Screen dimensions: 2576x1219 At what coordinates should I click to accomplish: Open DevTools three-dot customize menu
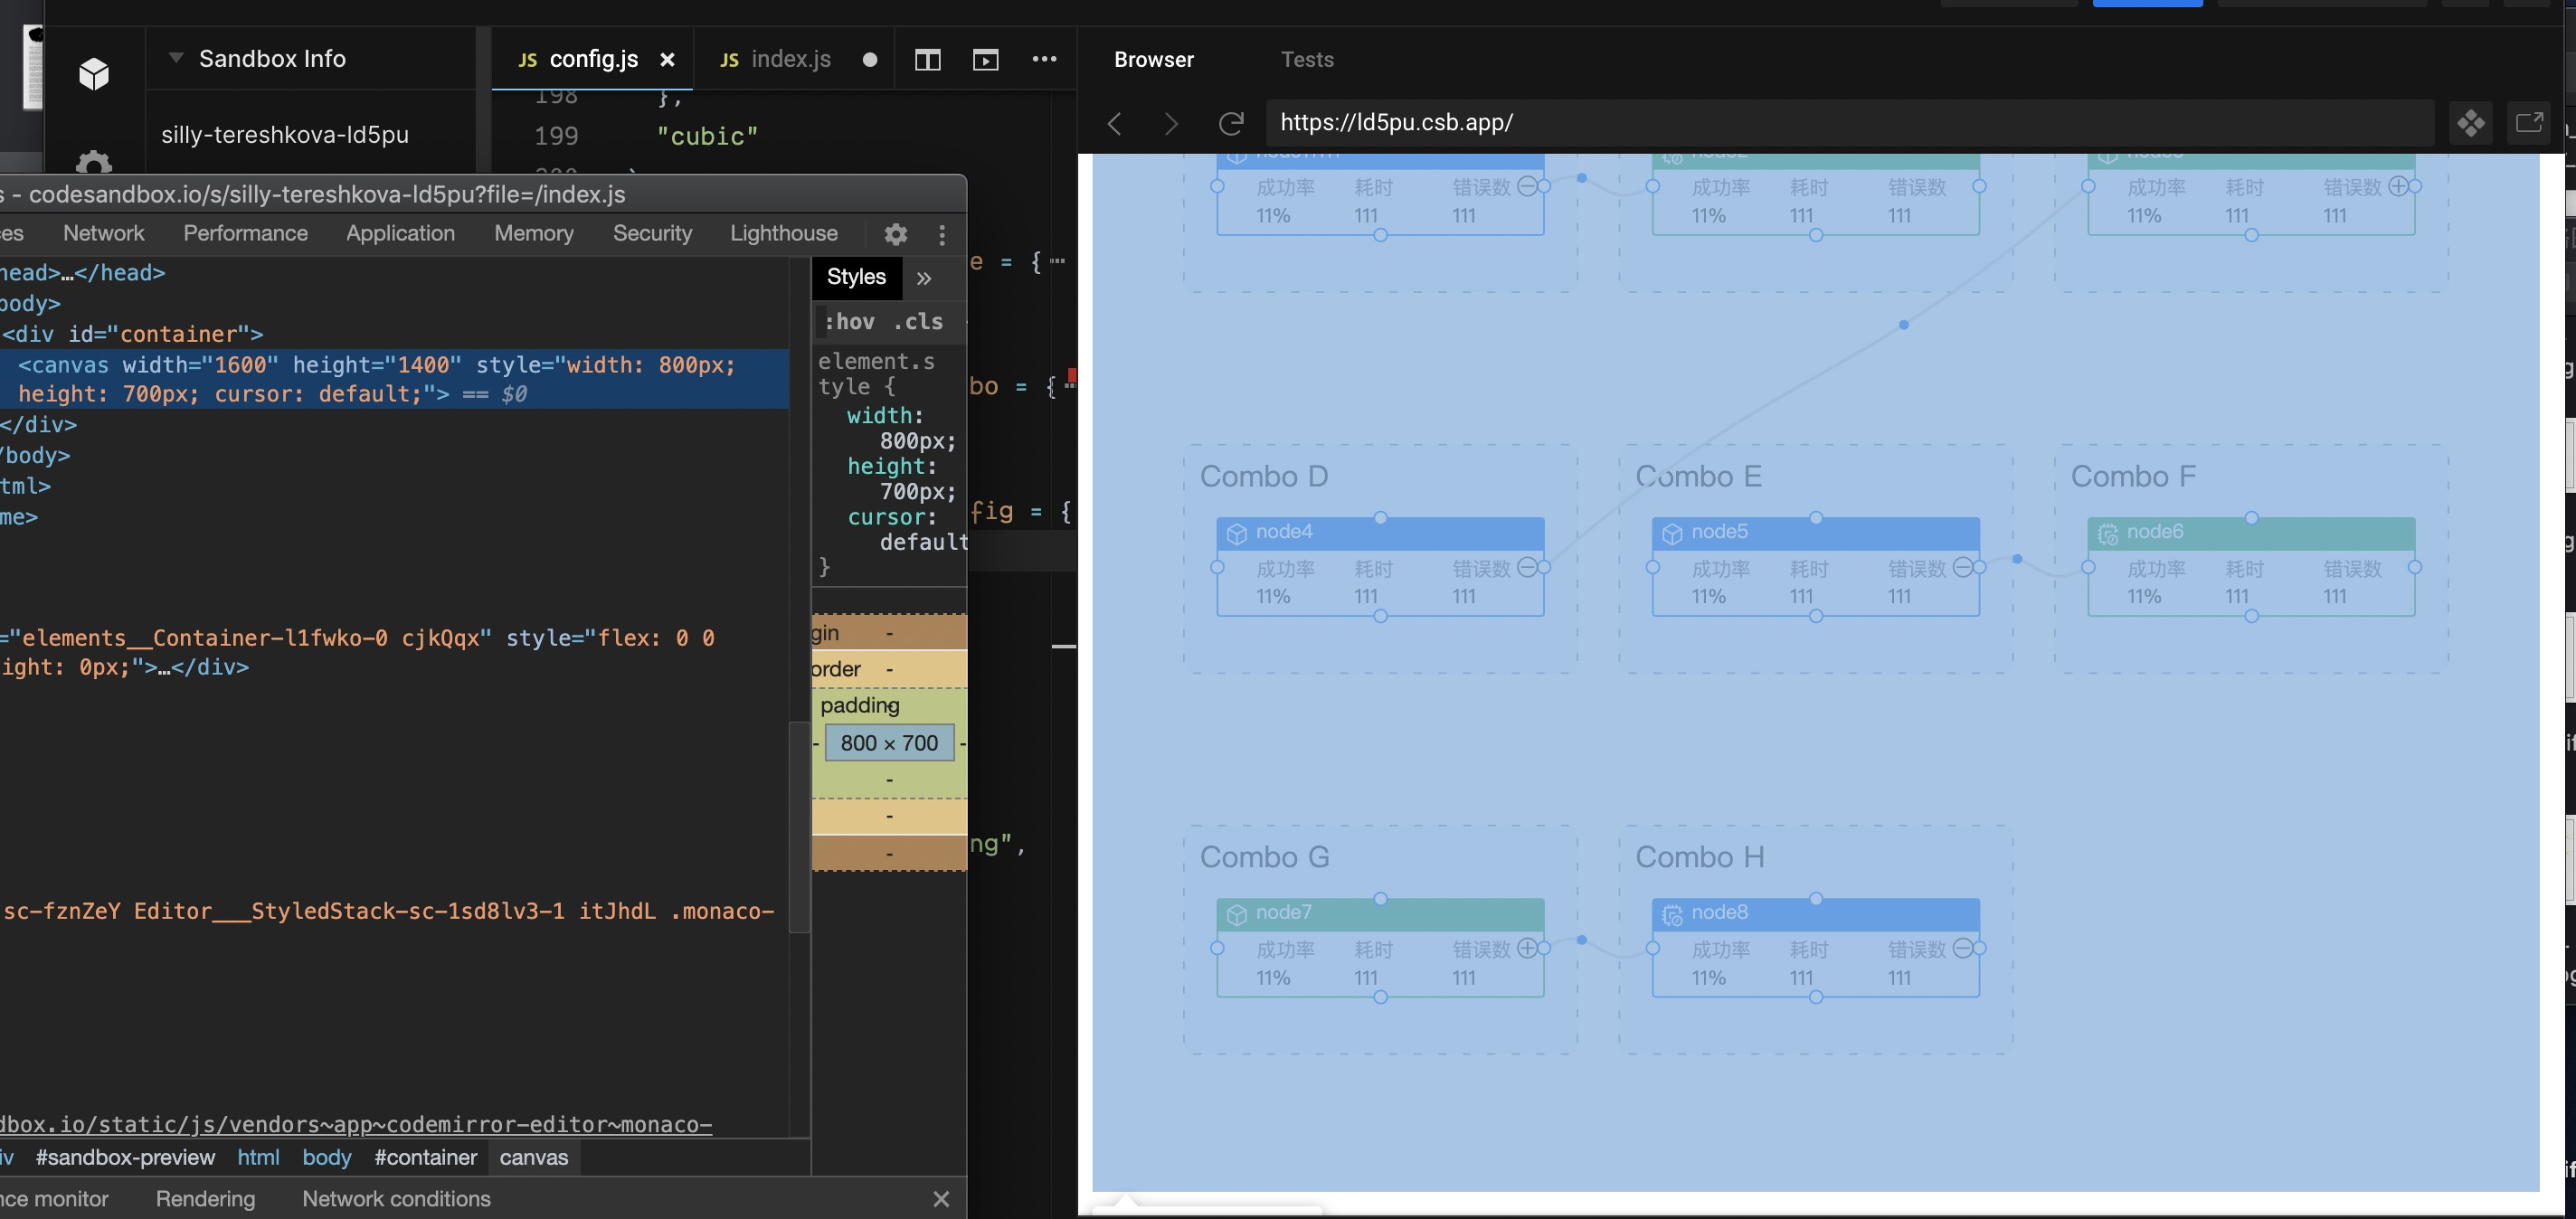(941, 234)
